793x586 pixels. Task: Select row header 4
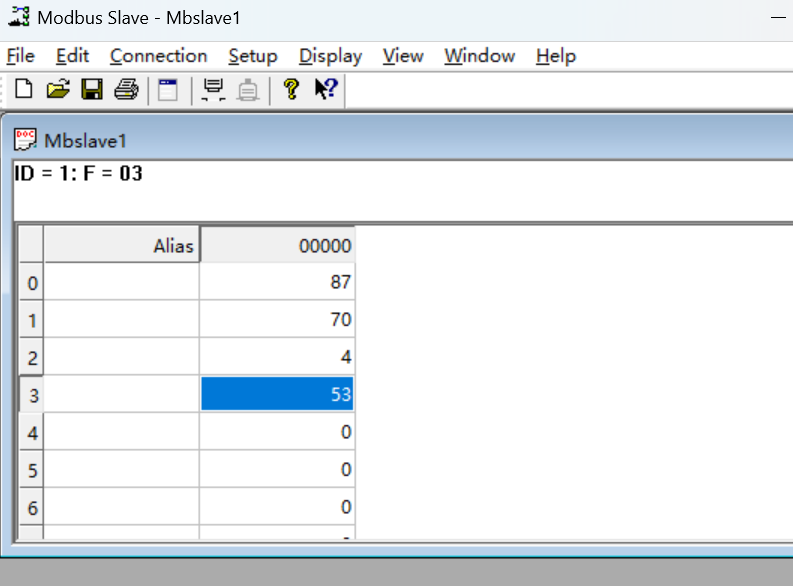coord(31,432)
